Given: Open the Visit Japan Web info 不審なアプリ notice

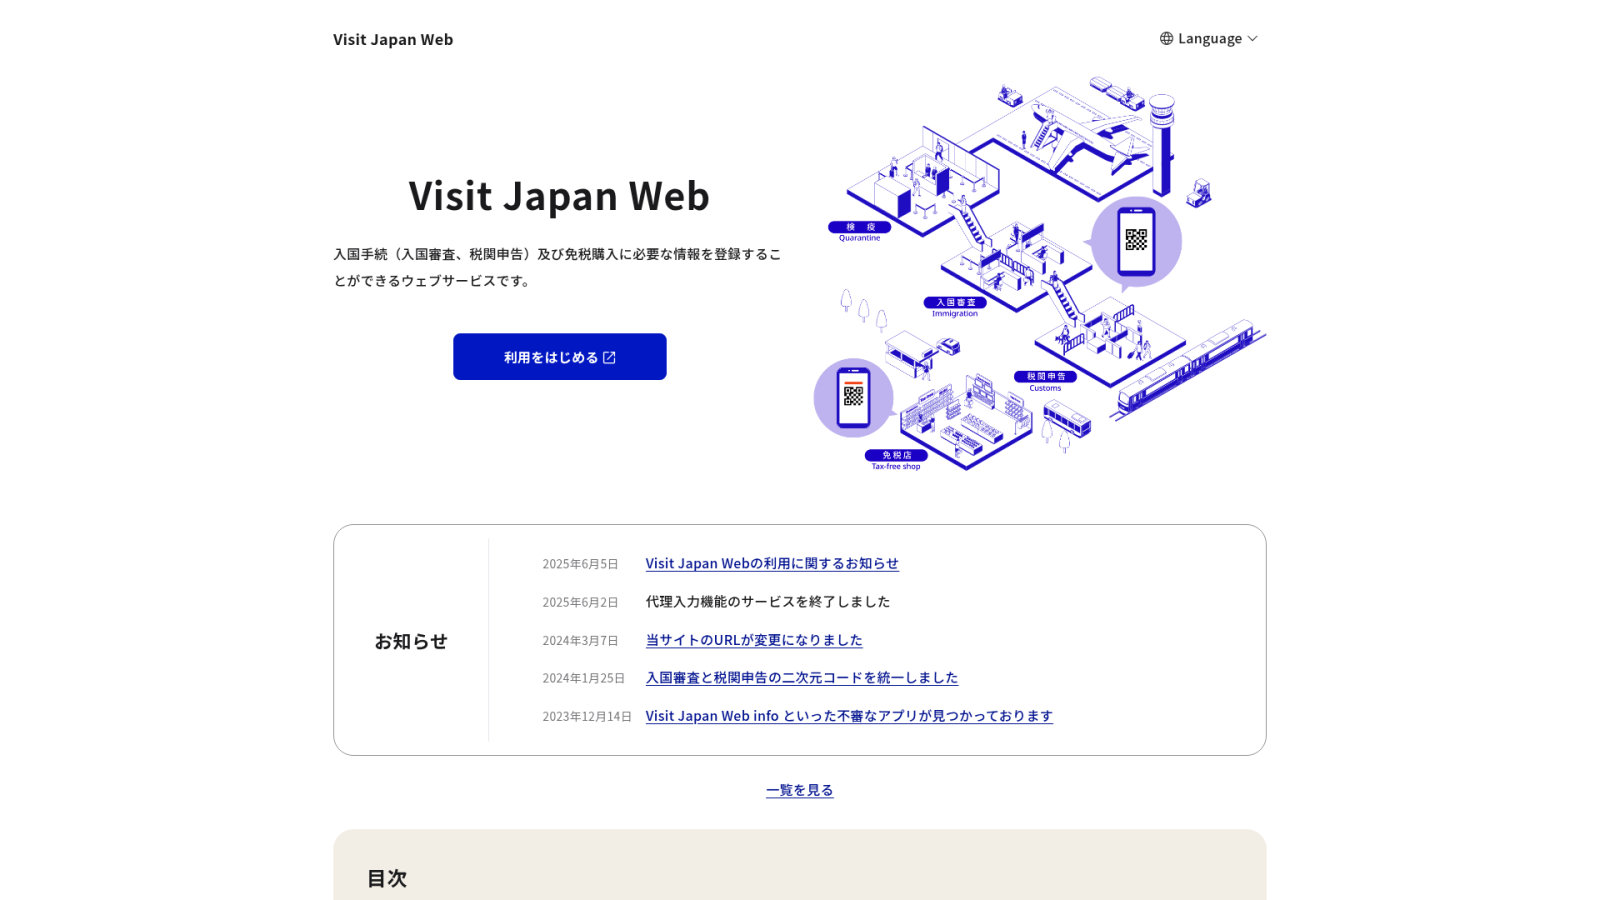Looking at the screenshot, I should tap(849, 716).
